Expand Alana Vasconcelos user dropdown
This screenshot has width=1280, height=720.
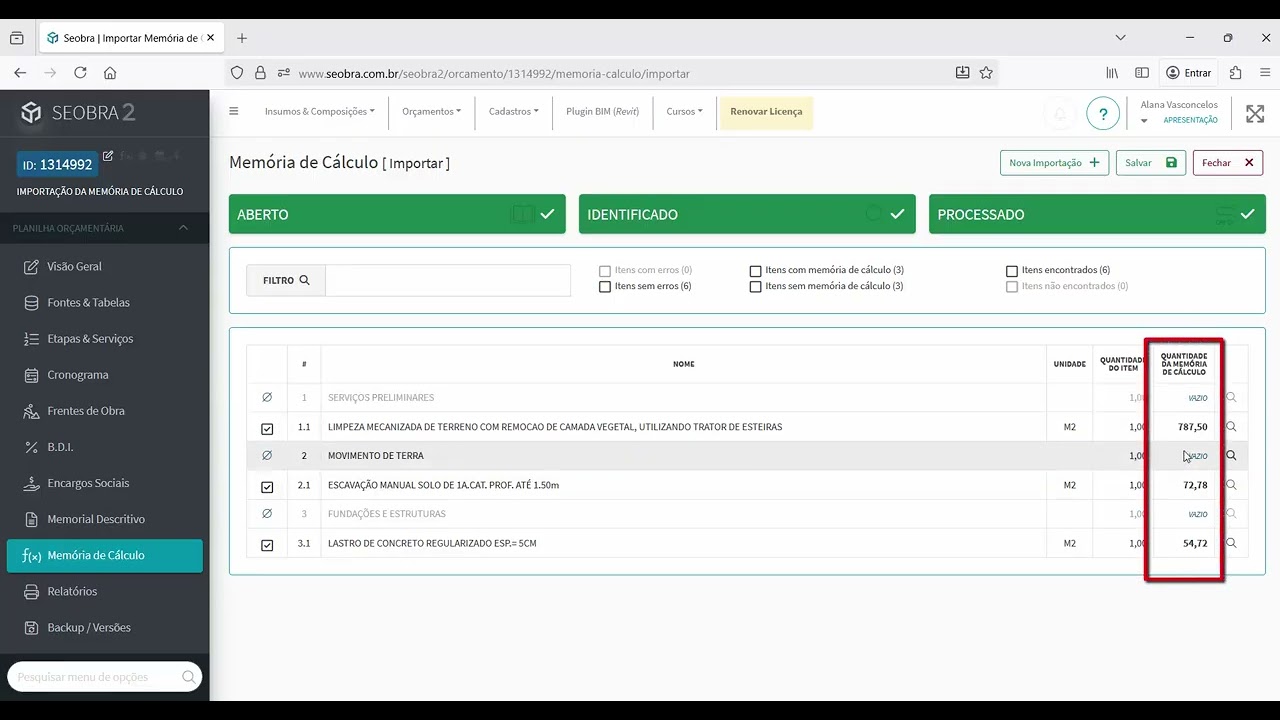click(1144, 121)
